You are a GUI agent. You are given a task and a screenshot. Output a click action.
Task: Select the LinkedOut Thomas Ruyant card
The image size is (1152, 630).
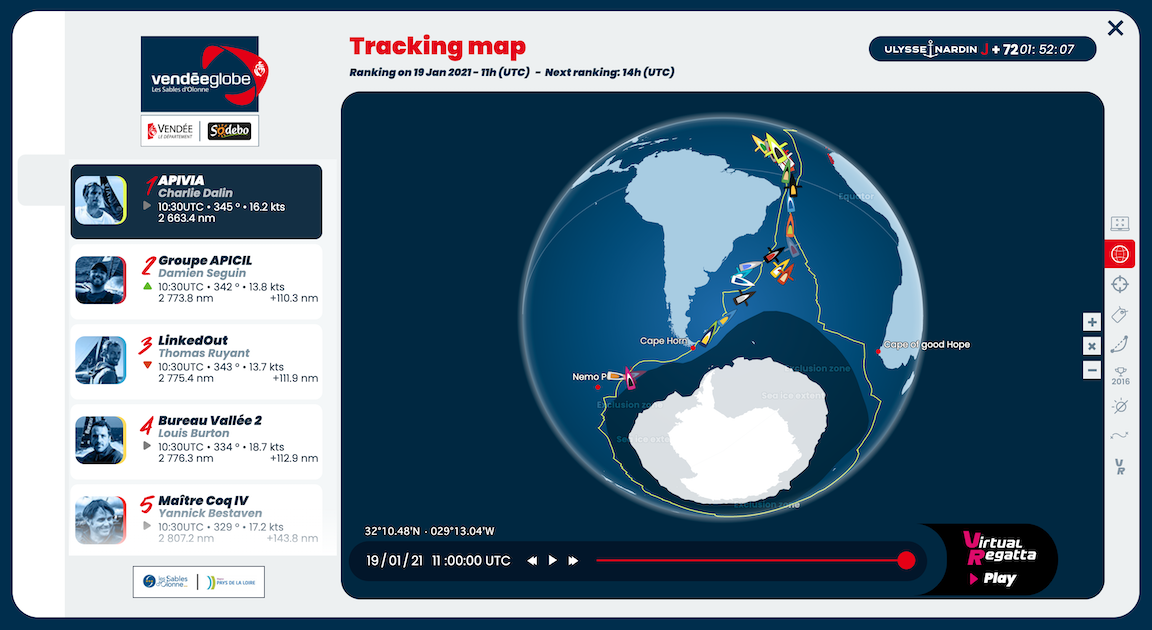click(196, 361)
